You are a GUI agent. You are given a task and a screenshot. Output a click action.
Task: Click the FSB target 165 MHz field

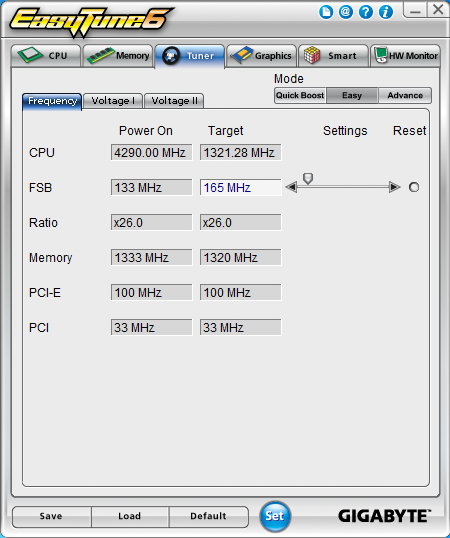(x=240, y=187)
